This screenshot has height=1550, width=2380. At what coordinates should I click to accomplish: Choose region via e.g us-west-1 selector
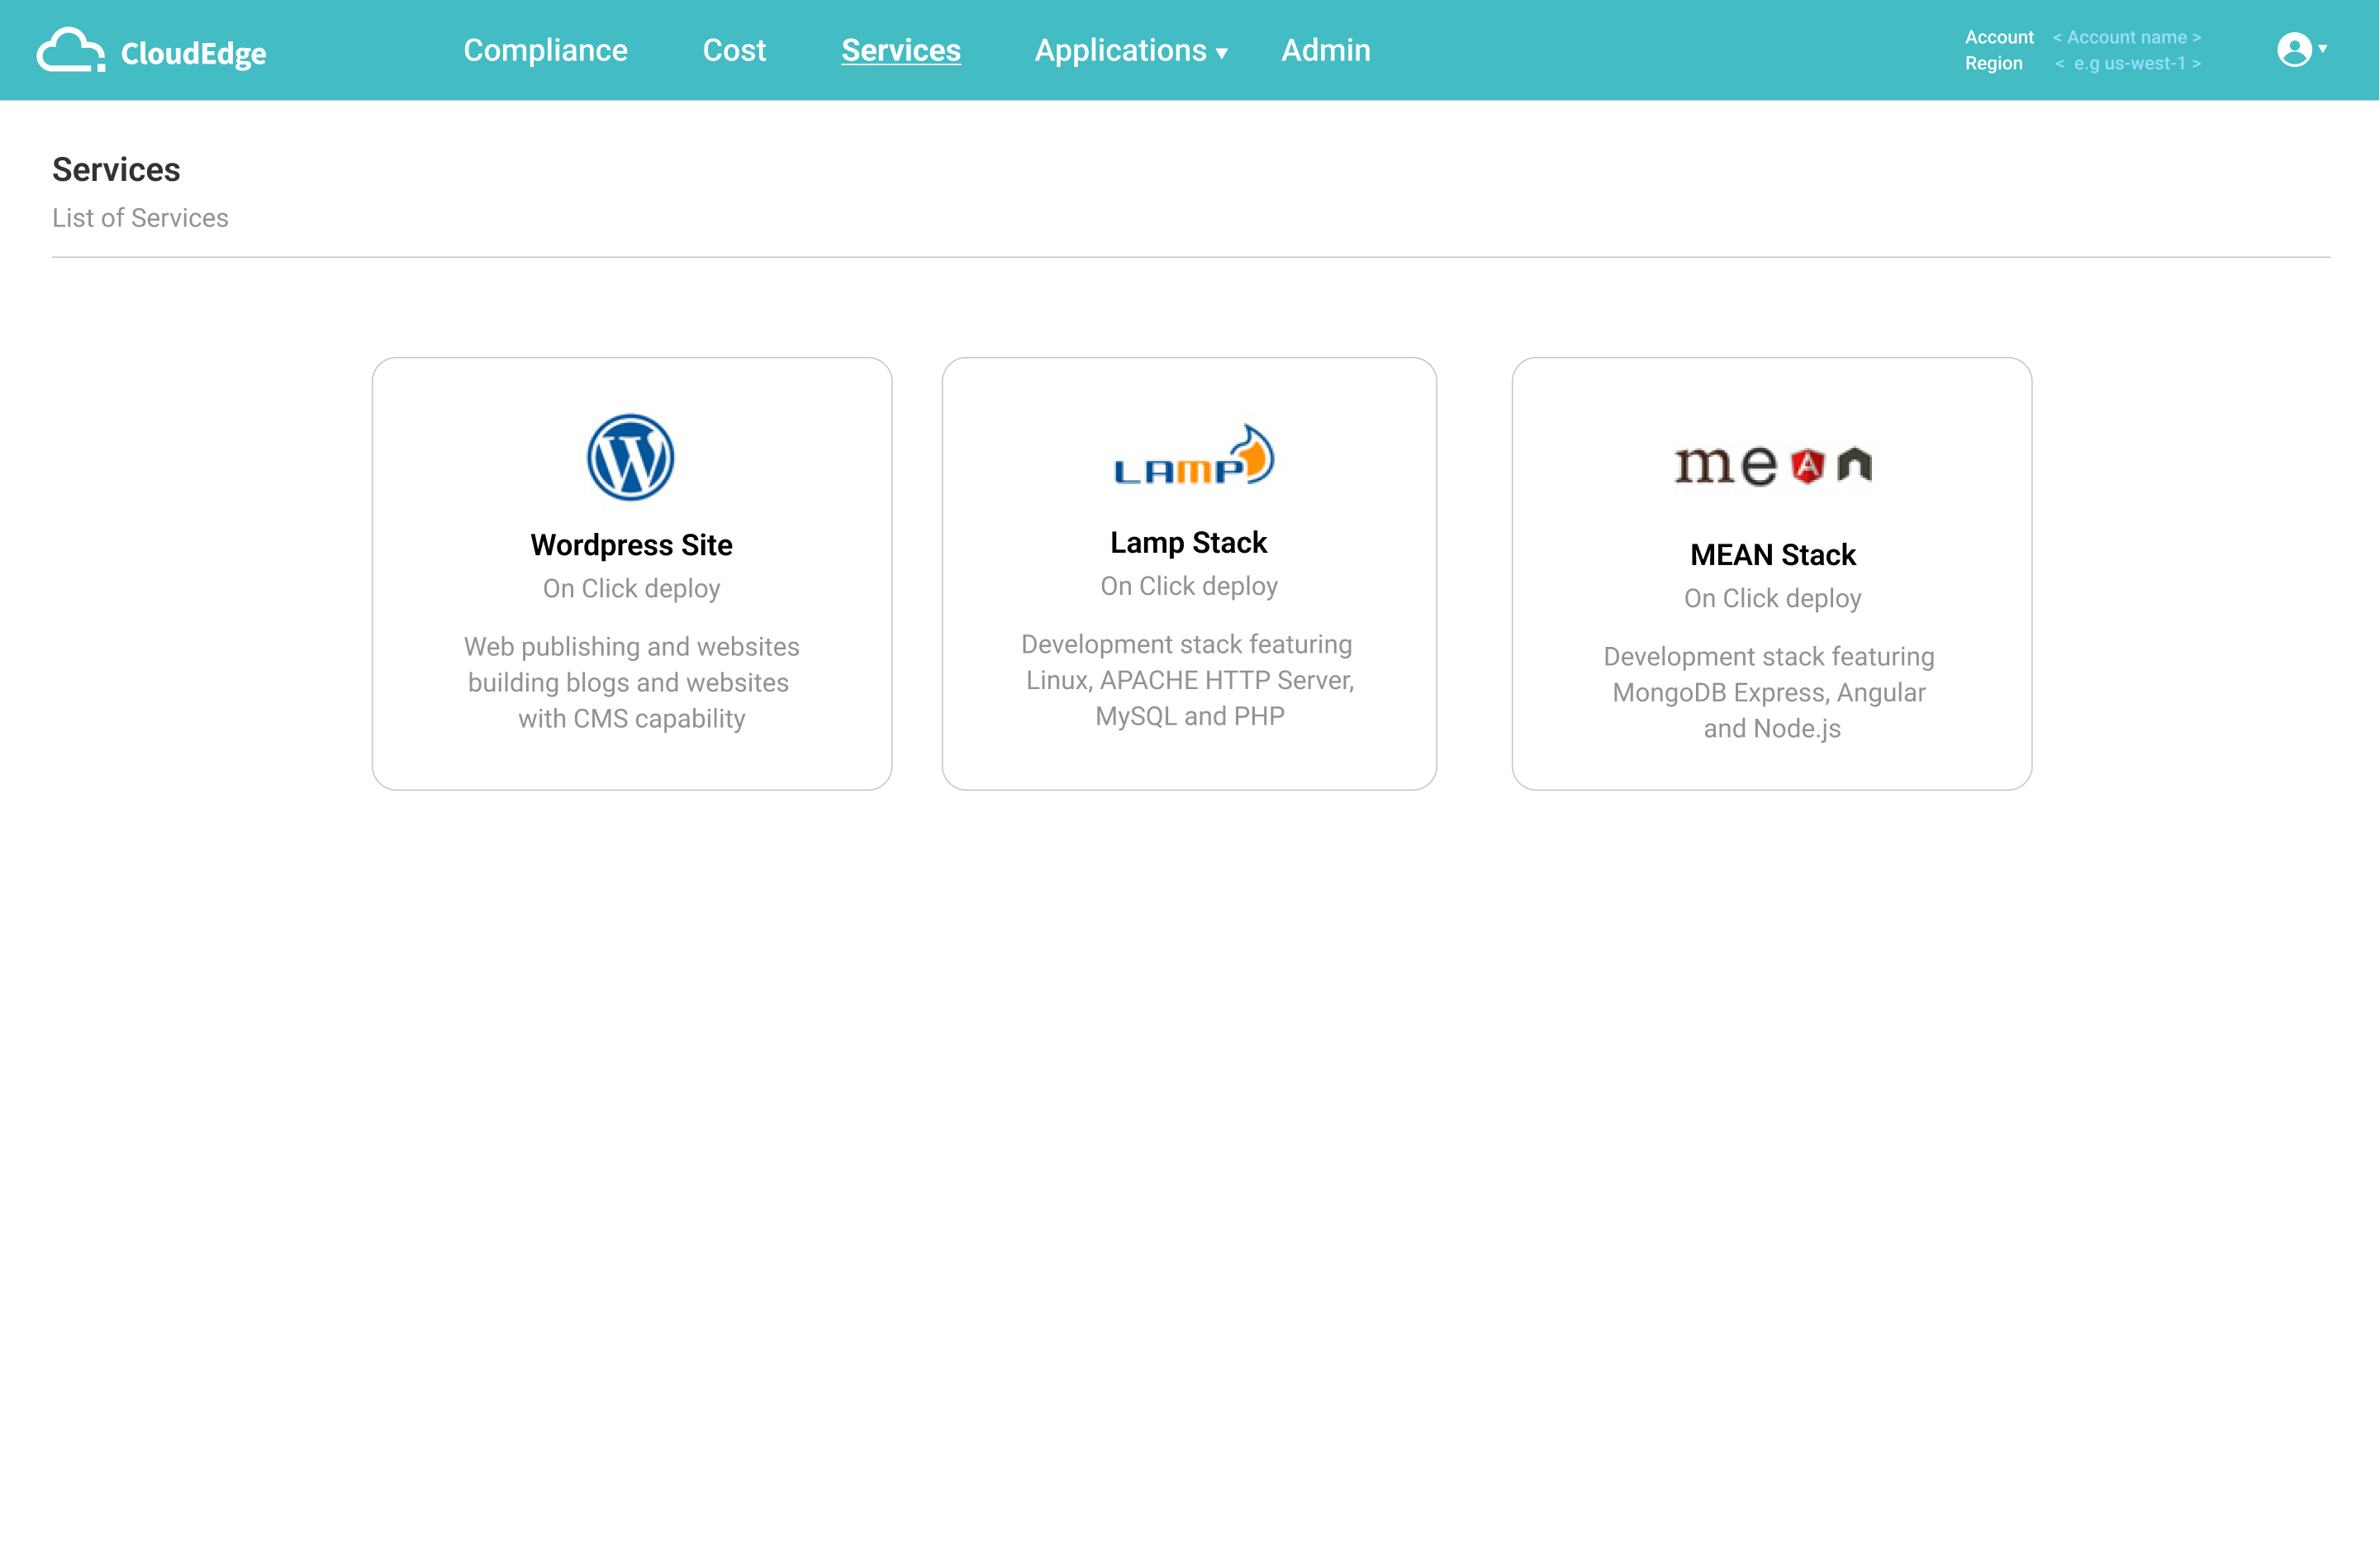(x=2128, y=63)
